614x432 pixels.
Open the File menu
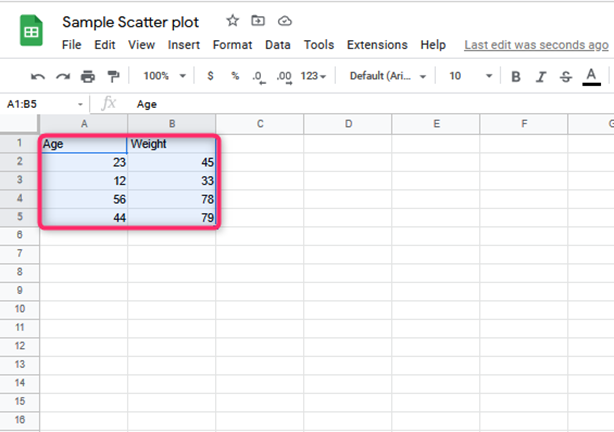pos(72,45)
